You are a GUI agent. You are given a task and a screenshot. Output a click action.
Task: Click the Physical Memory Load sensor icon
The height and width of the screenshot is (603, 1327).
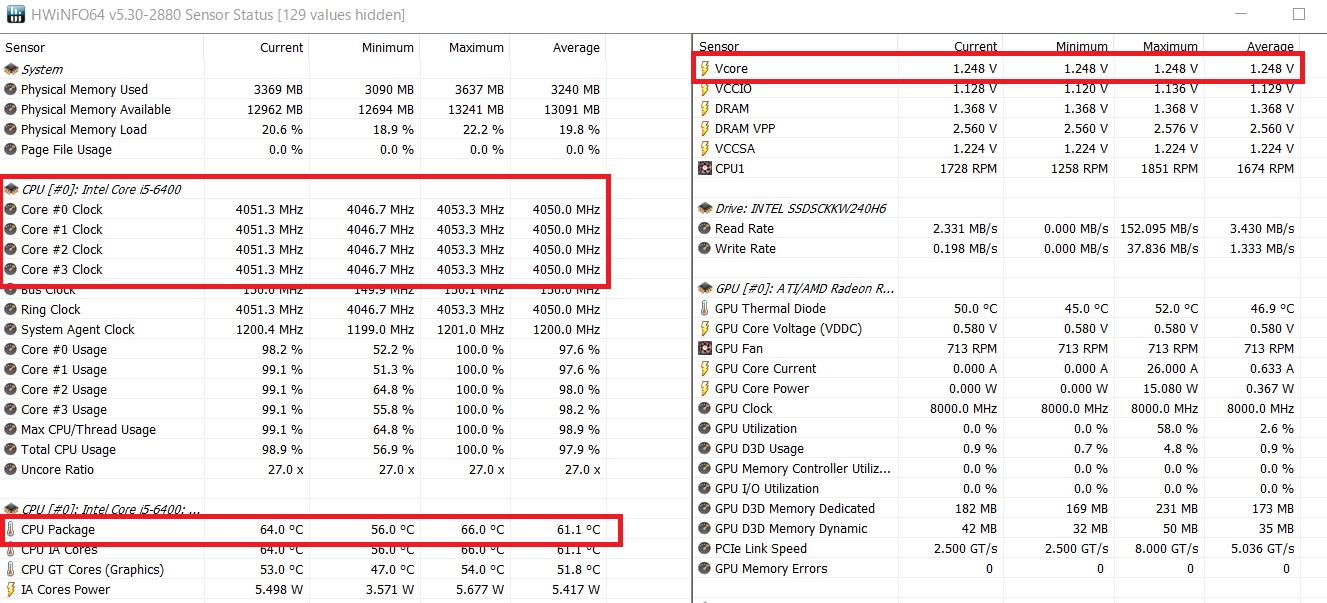[11, 129]
